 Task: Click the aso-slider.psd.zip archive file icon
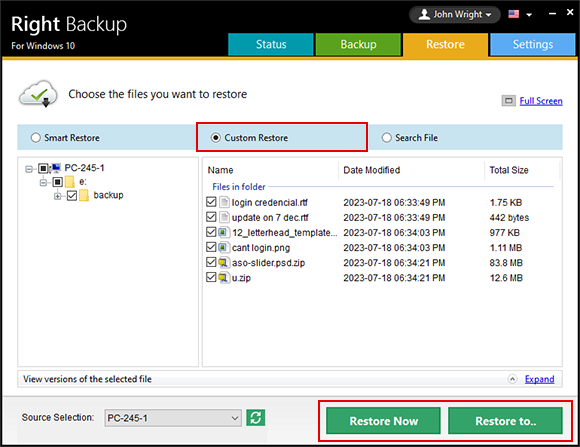[x=223, y=263]
